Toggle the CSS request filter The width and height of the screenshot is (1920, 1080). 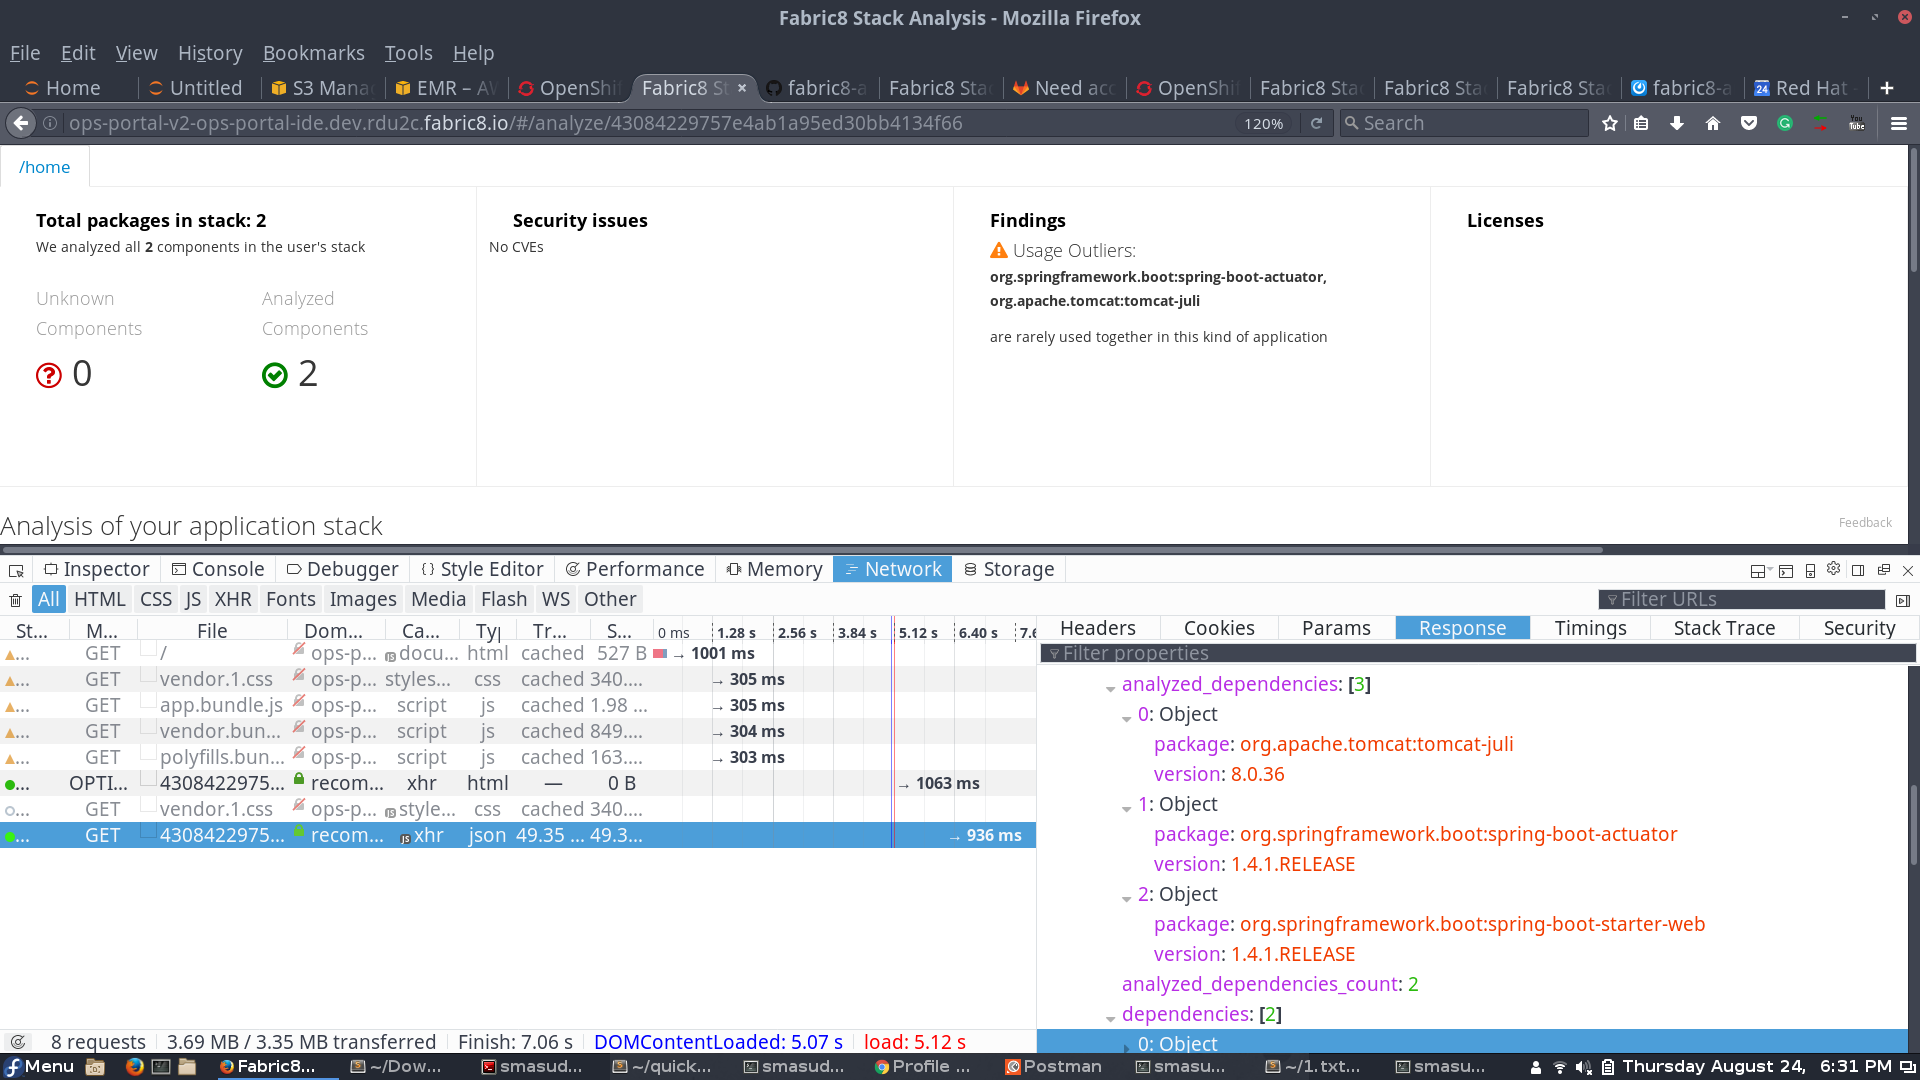point(156,599)
